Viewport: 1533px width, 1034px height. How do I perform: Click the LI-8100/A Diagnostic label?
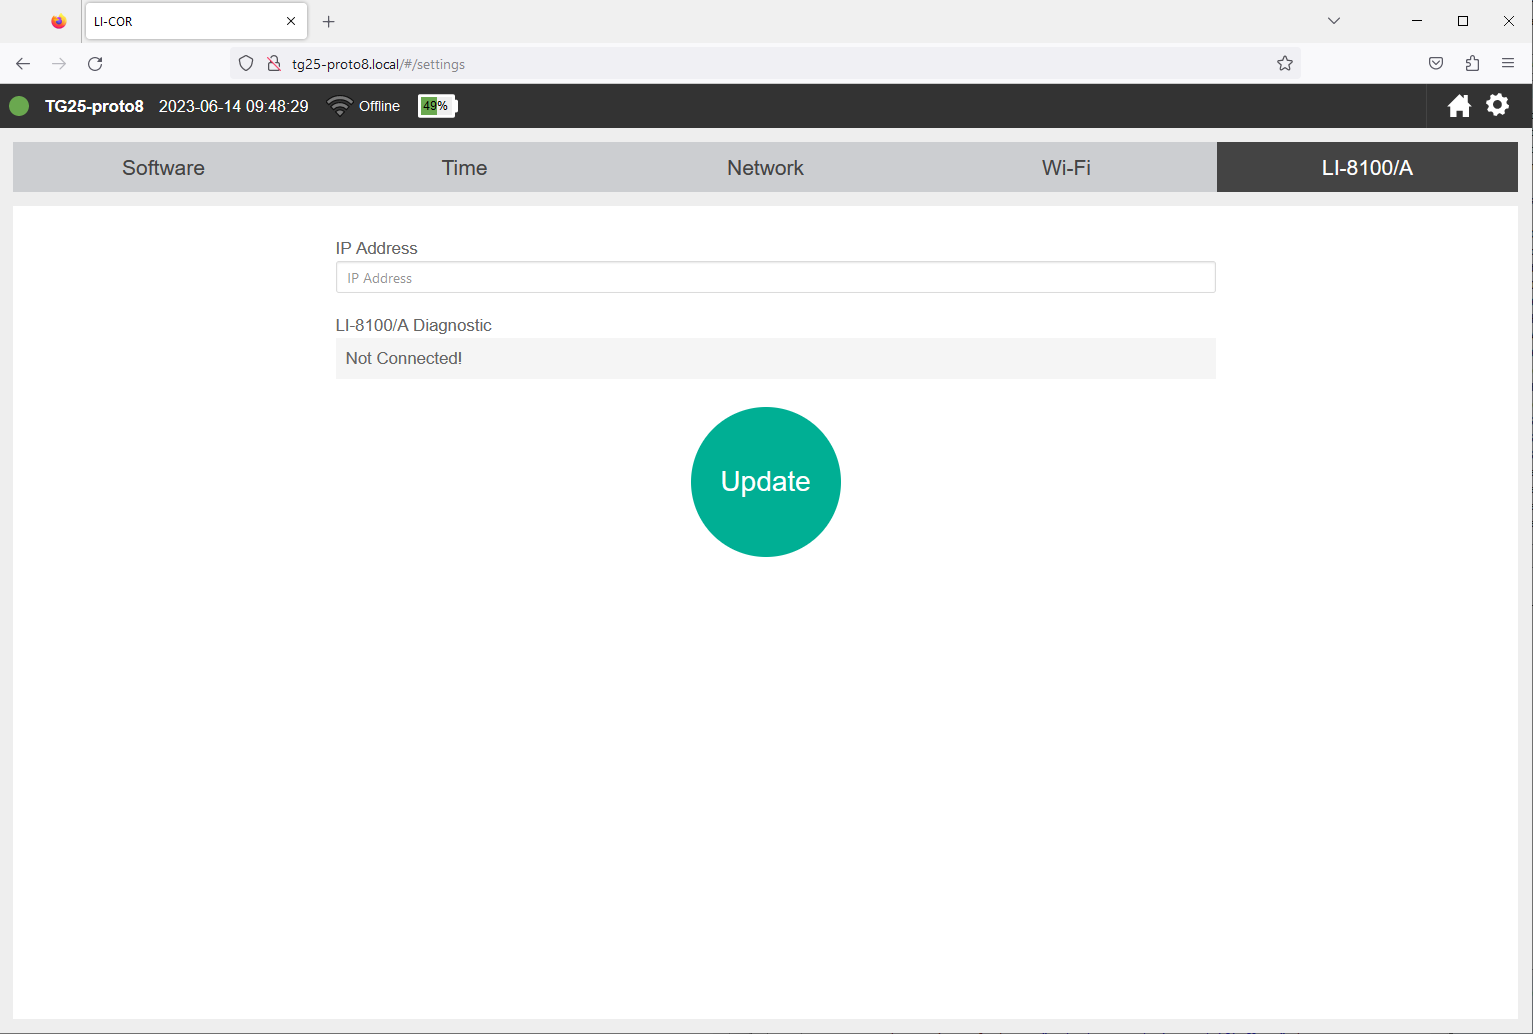point(414,325)
